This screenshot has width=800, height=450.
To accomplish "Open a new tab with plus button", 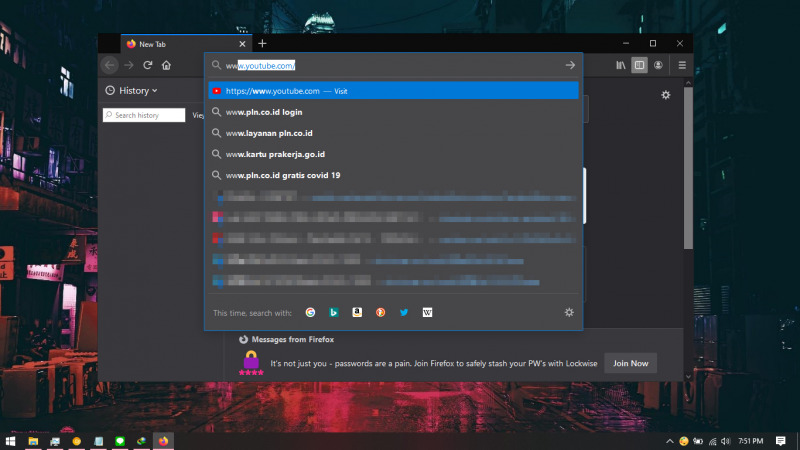I will click(x=262, y=44).
